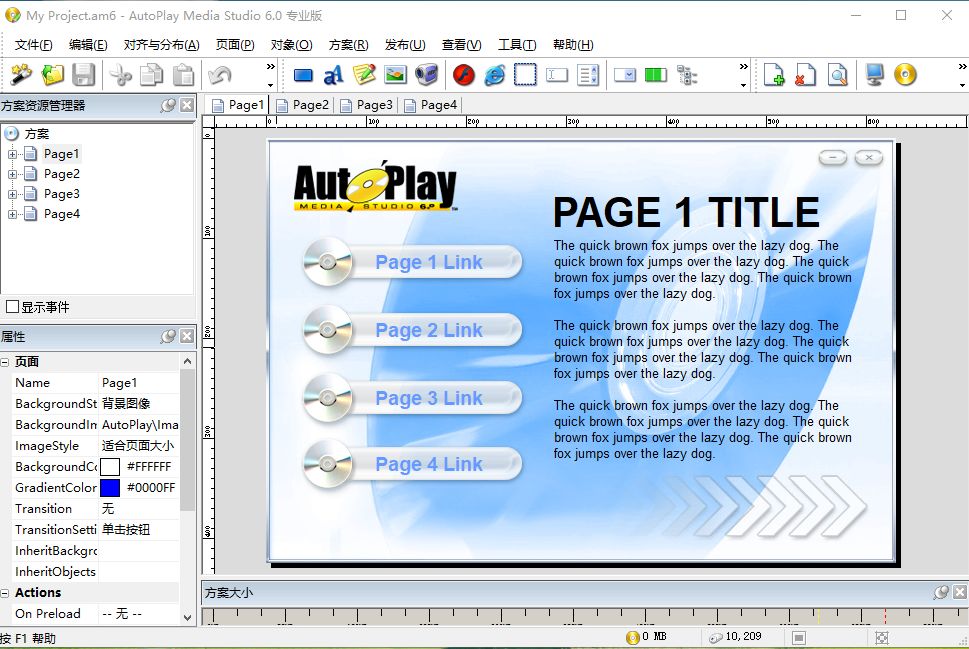Insert a Flash object from toolbar

pos(463,75)
